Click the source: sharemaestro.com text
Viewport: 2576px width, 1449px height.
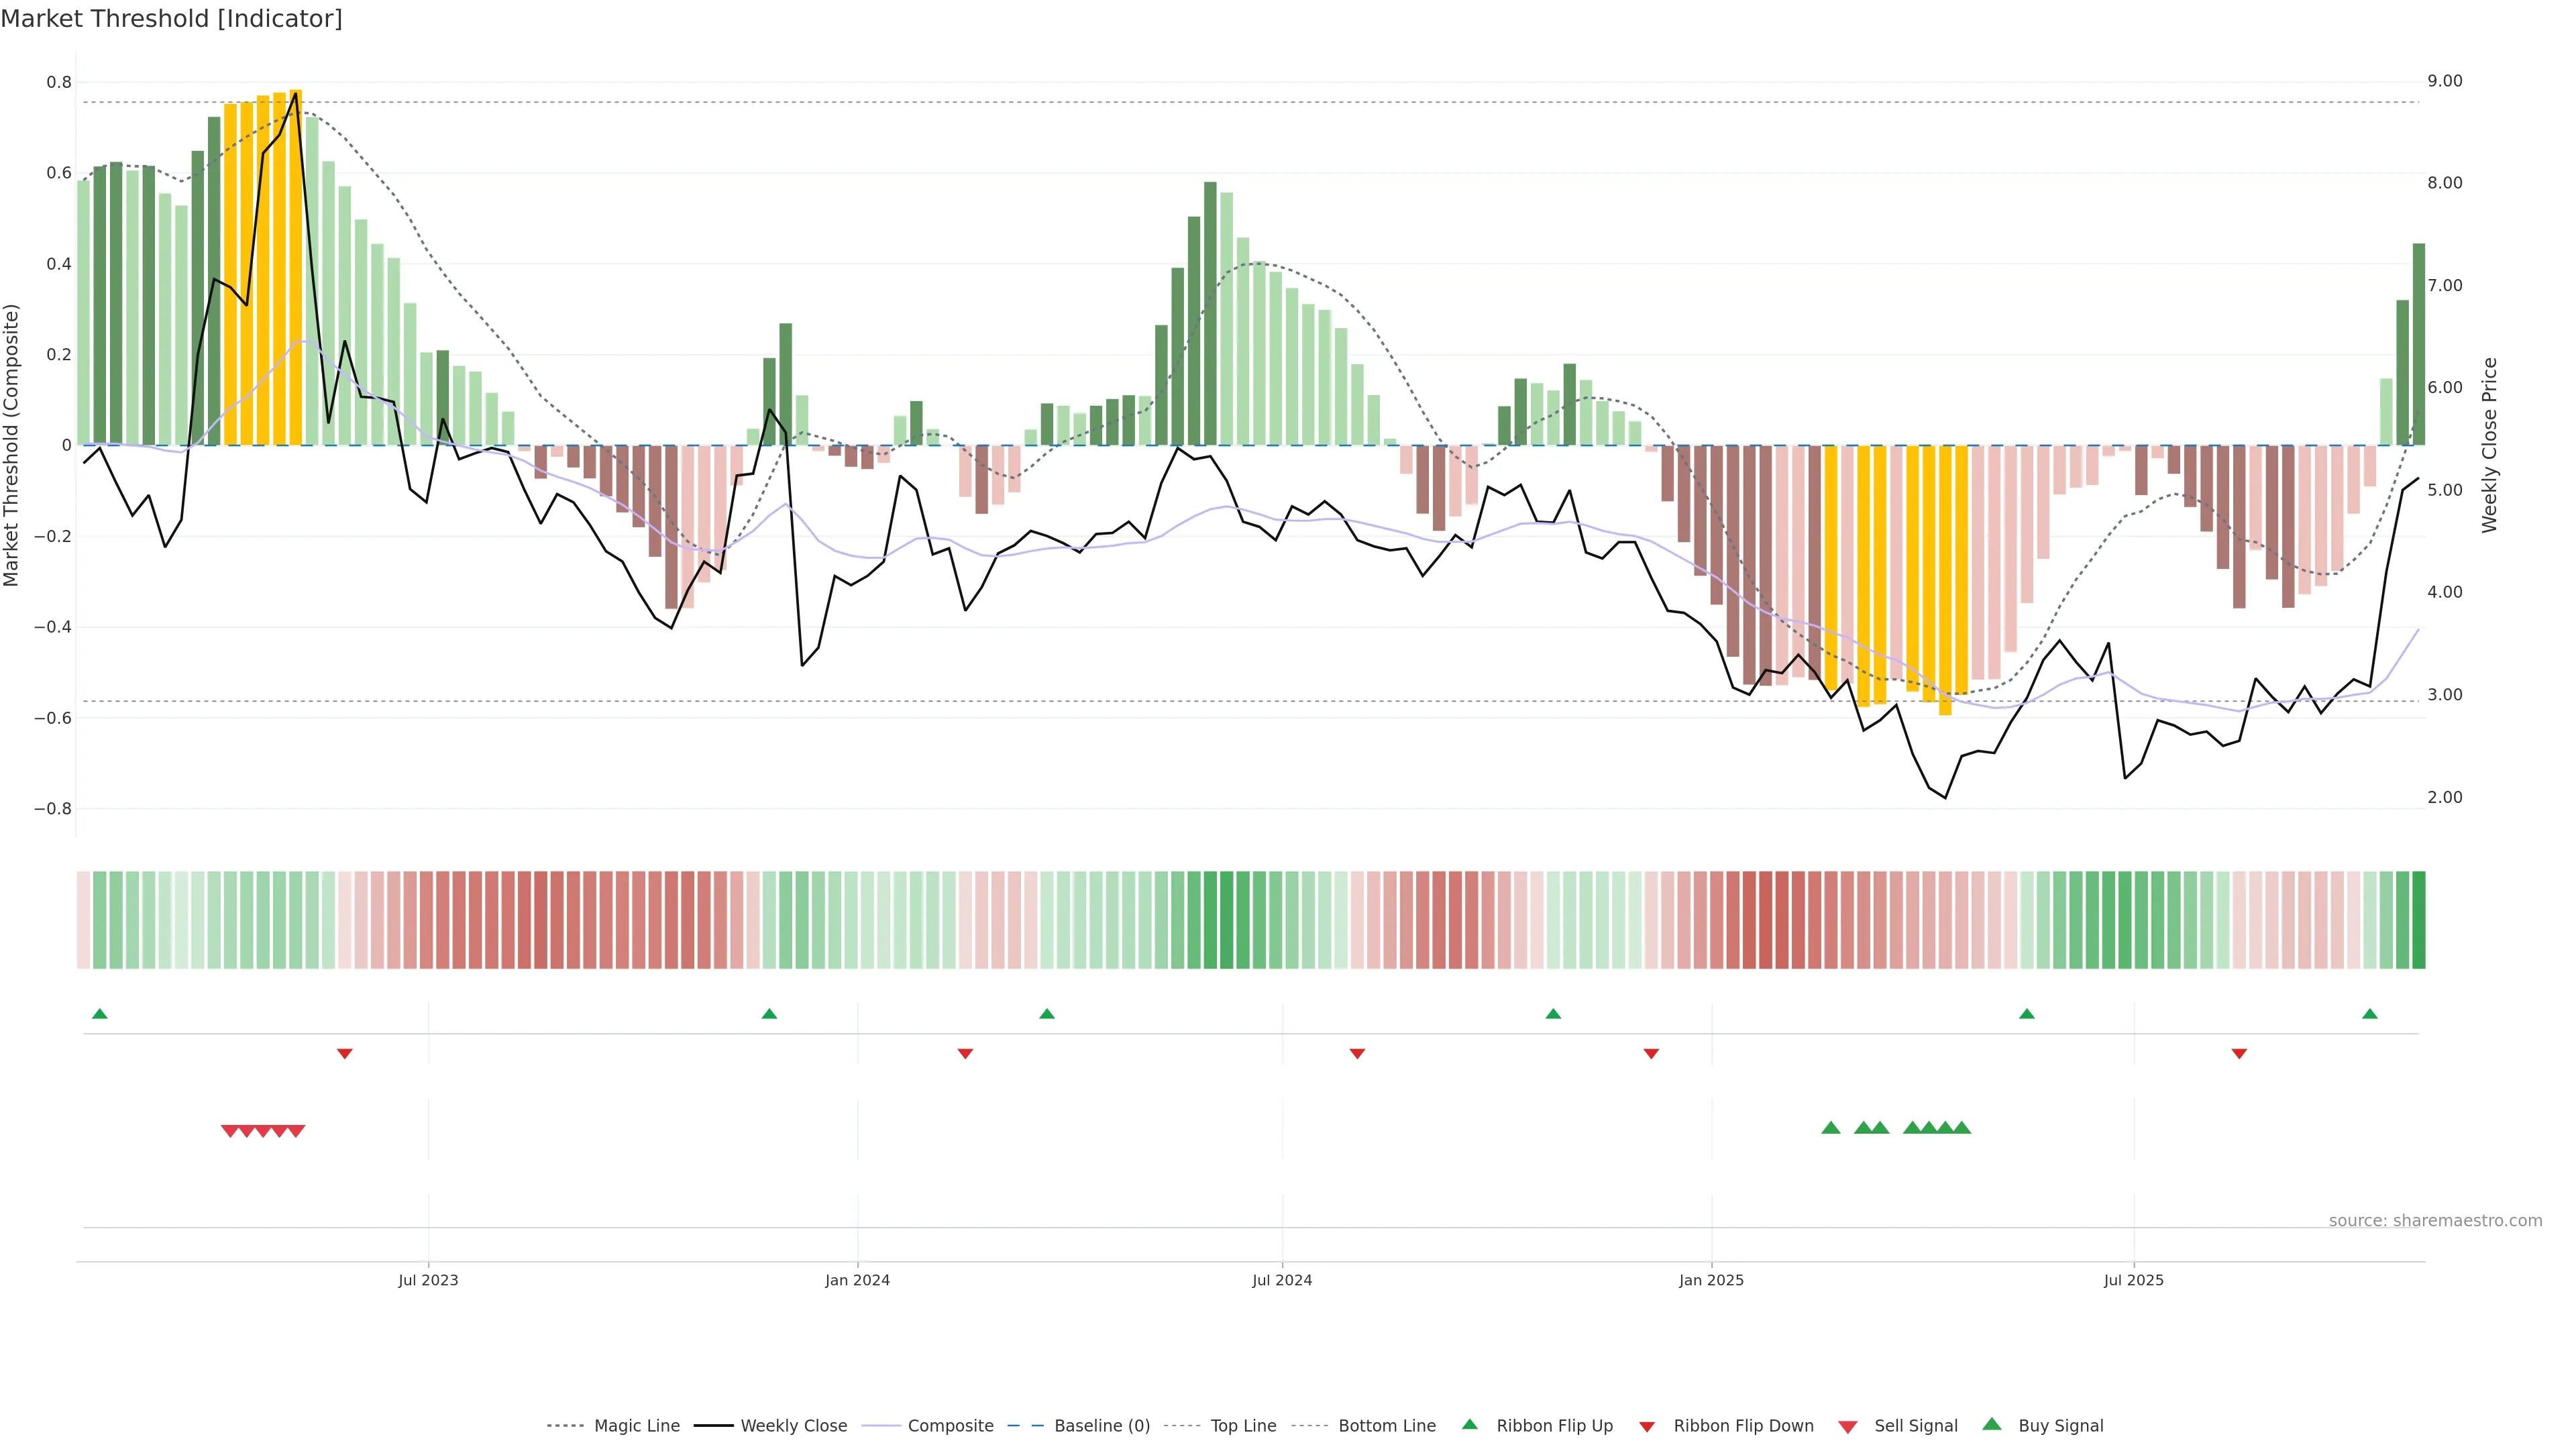(x=2435, y=1221)
